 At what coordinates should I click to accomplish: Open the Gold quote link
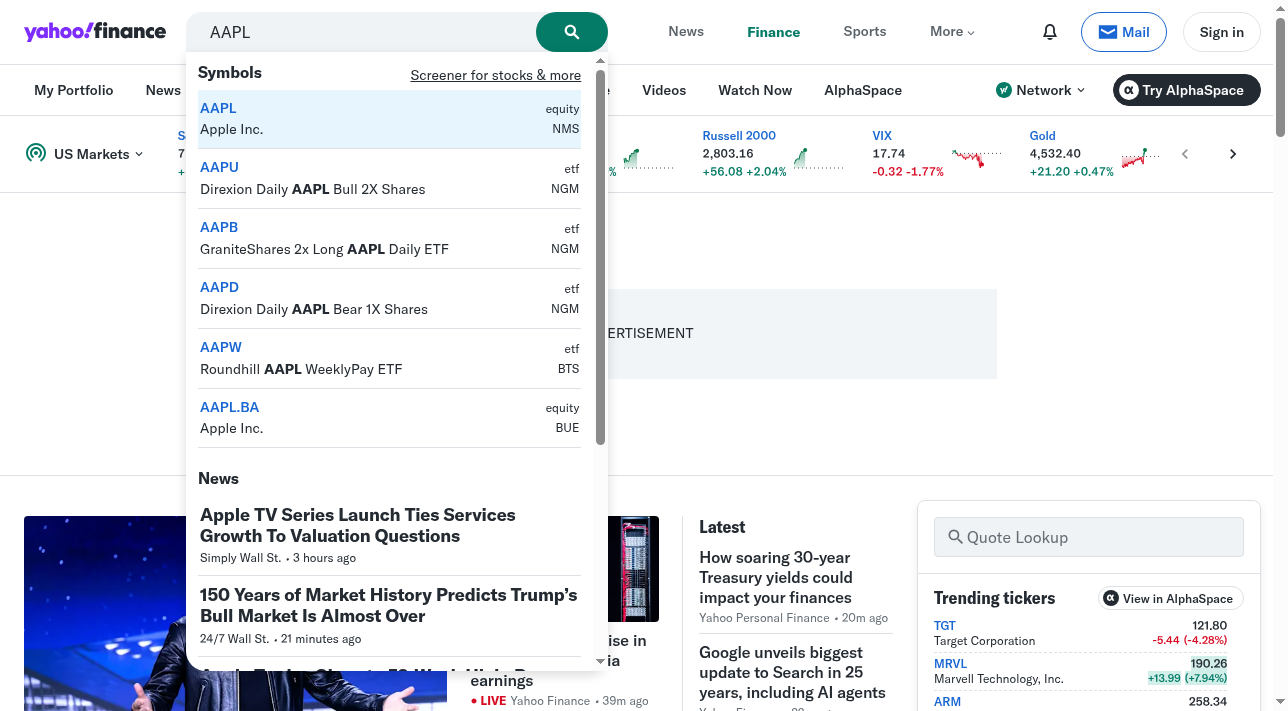pos(1043,136)
